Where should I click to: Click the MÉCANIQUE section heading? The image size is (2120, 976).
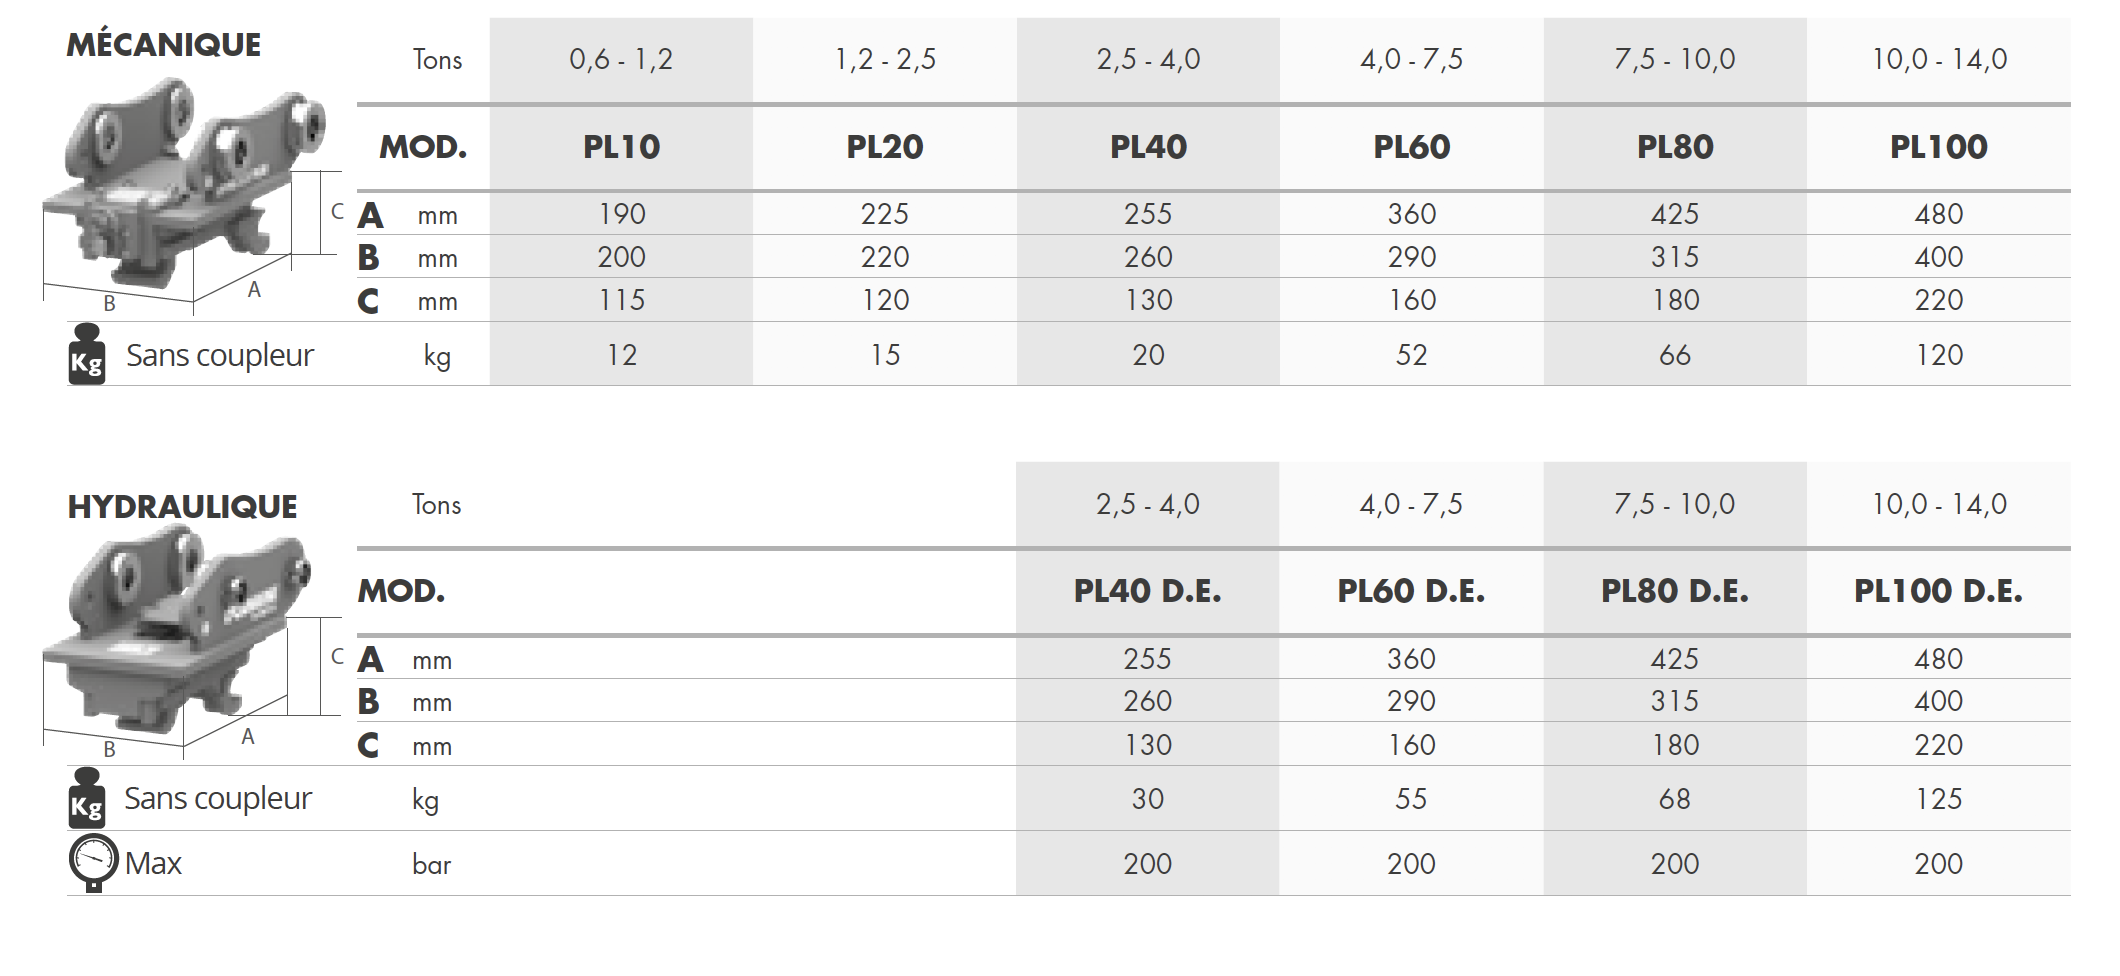(164, 45)
